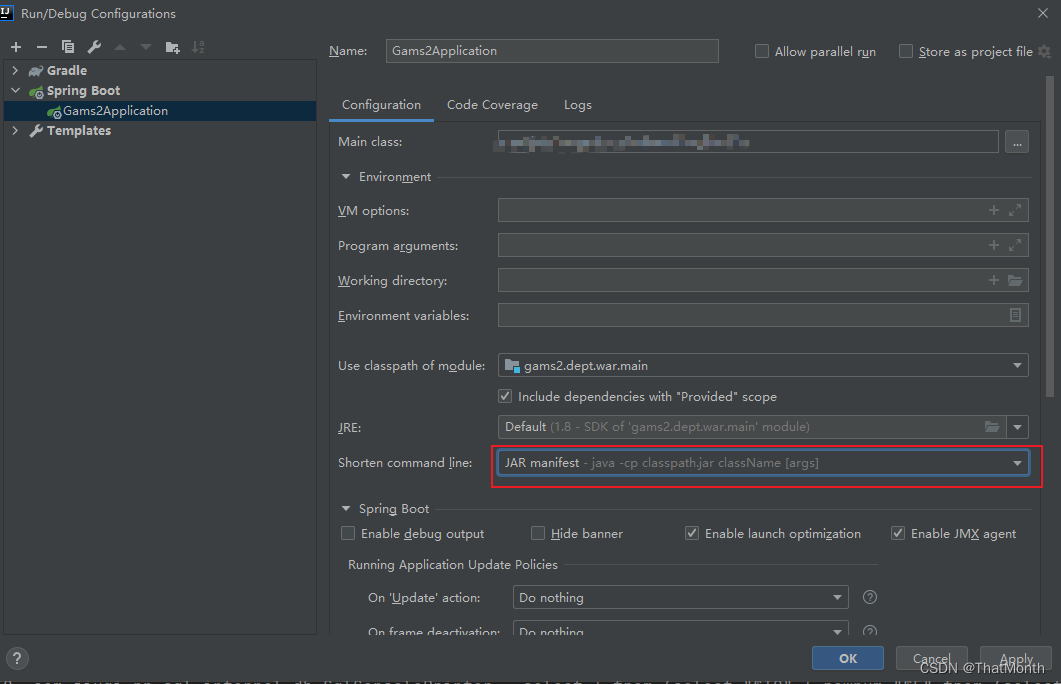Select the Gradle tree item

coord(66,70)
